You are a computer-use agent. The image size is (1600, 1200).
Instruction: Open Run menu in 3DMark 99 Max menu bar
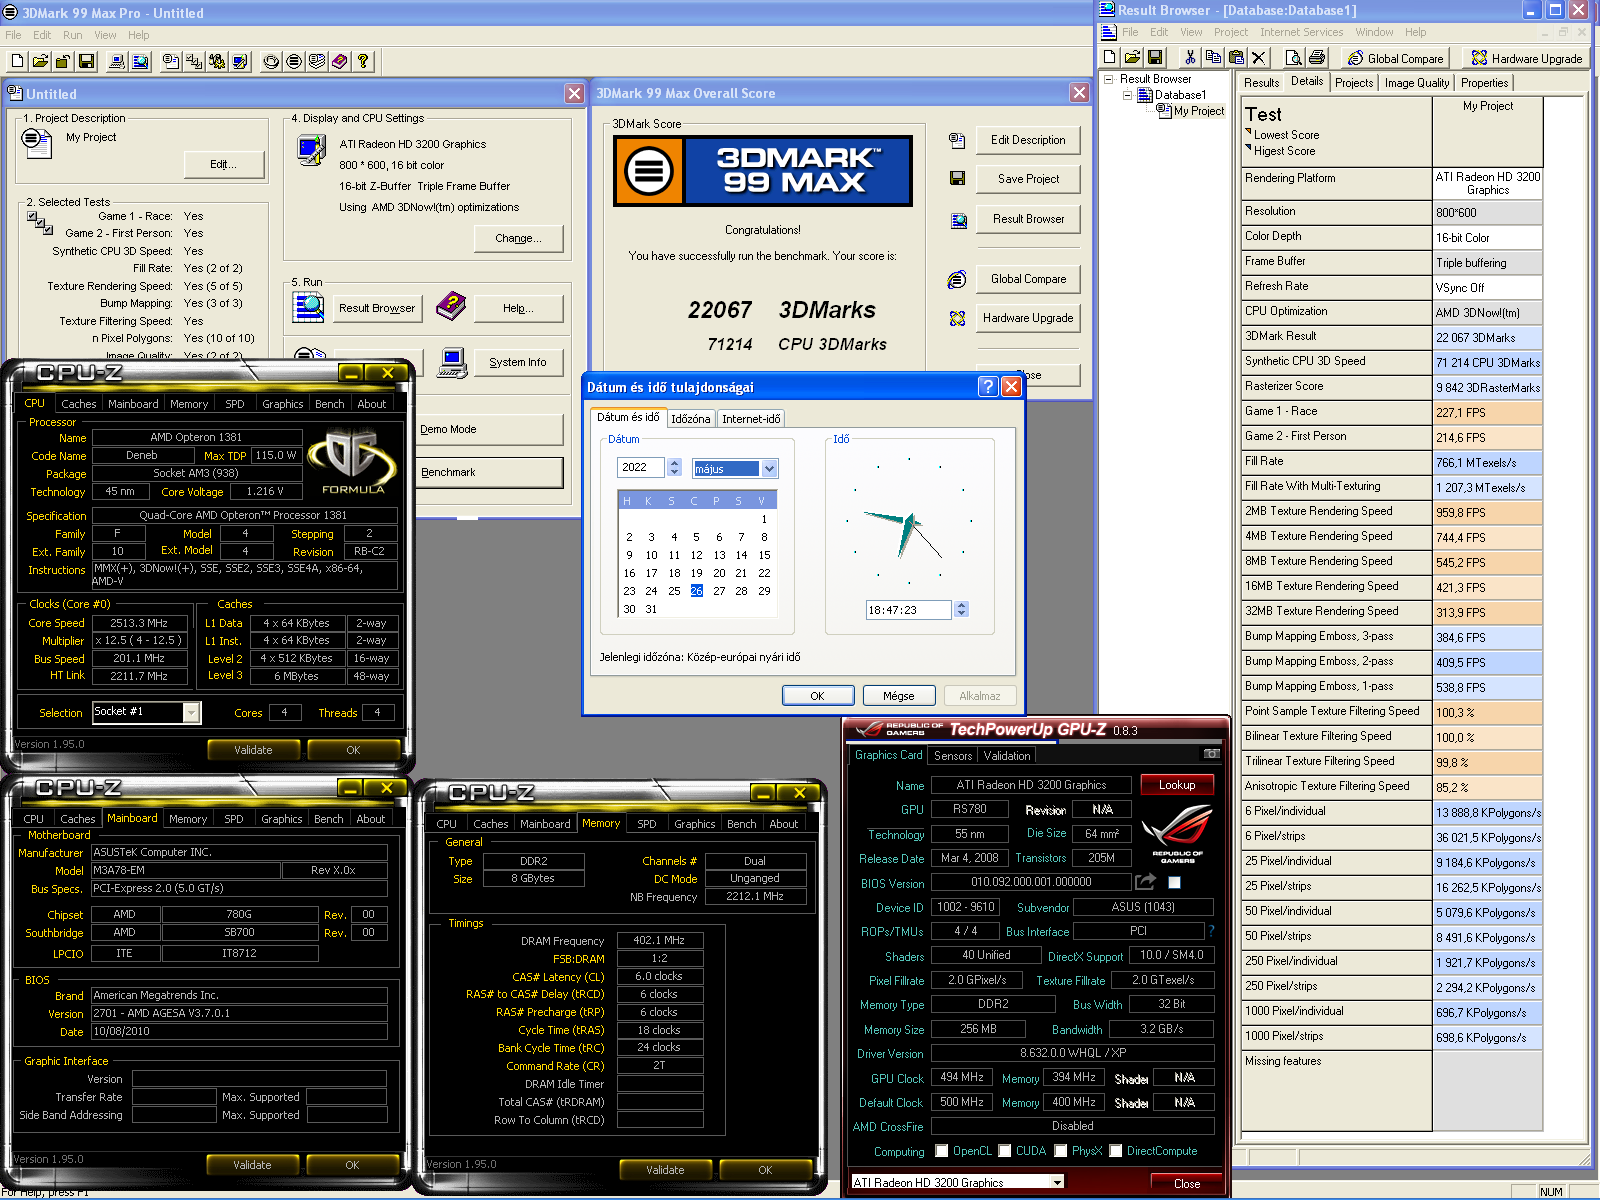(72, 35)
